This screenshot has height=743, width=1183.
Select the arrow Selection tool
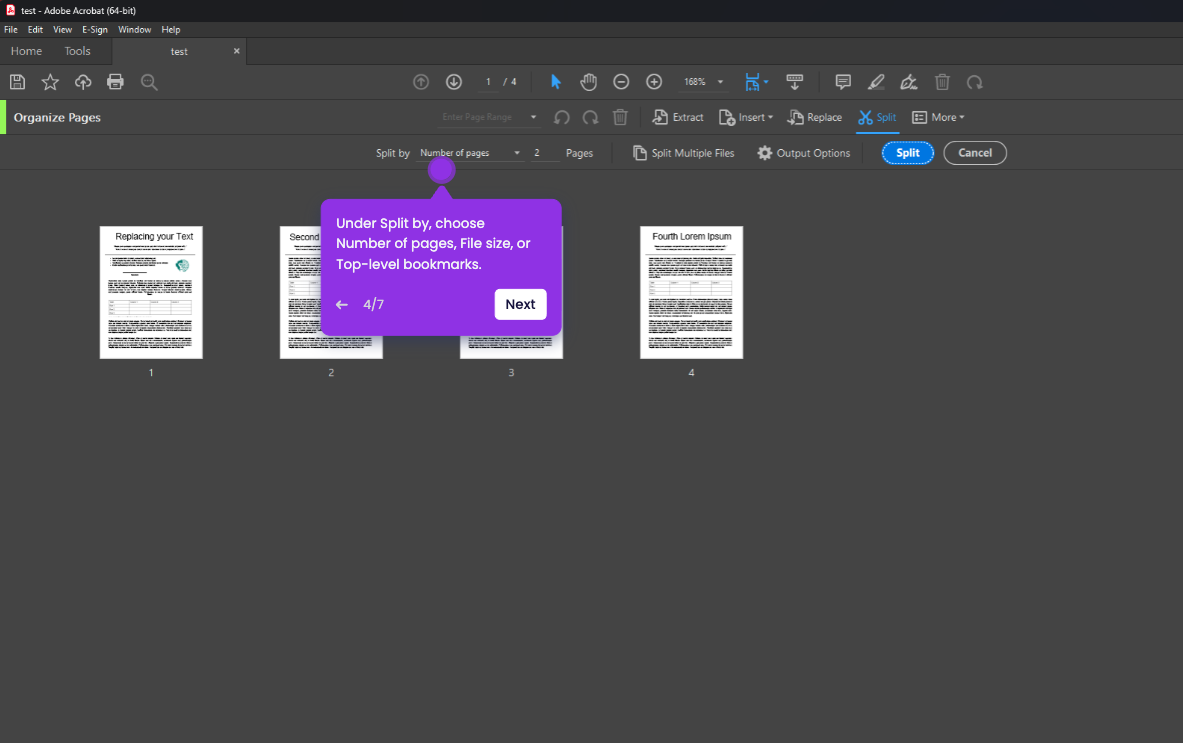pos(556,82)
